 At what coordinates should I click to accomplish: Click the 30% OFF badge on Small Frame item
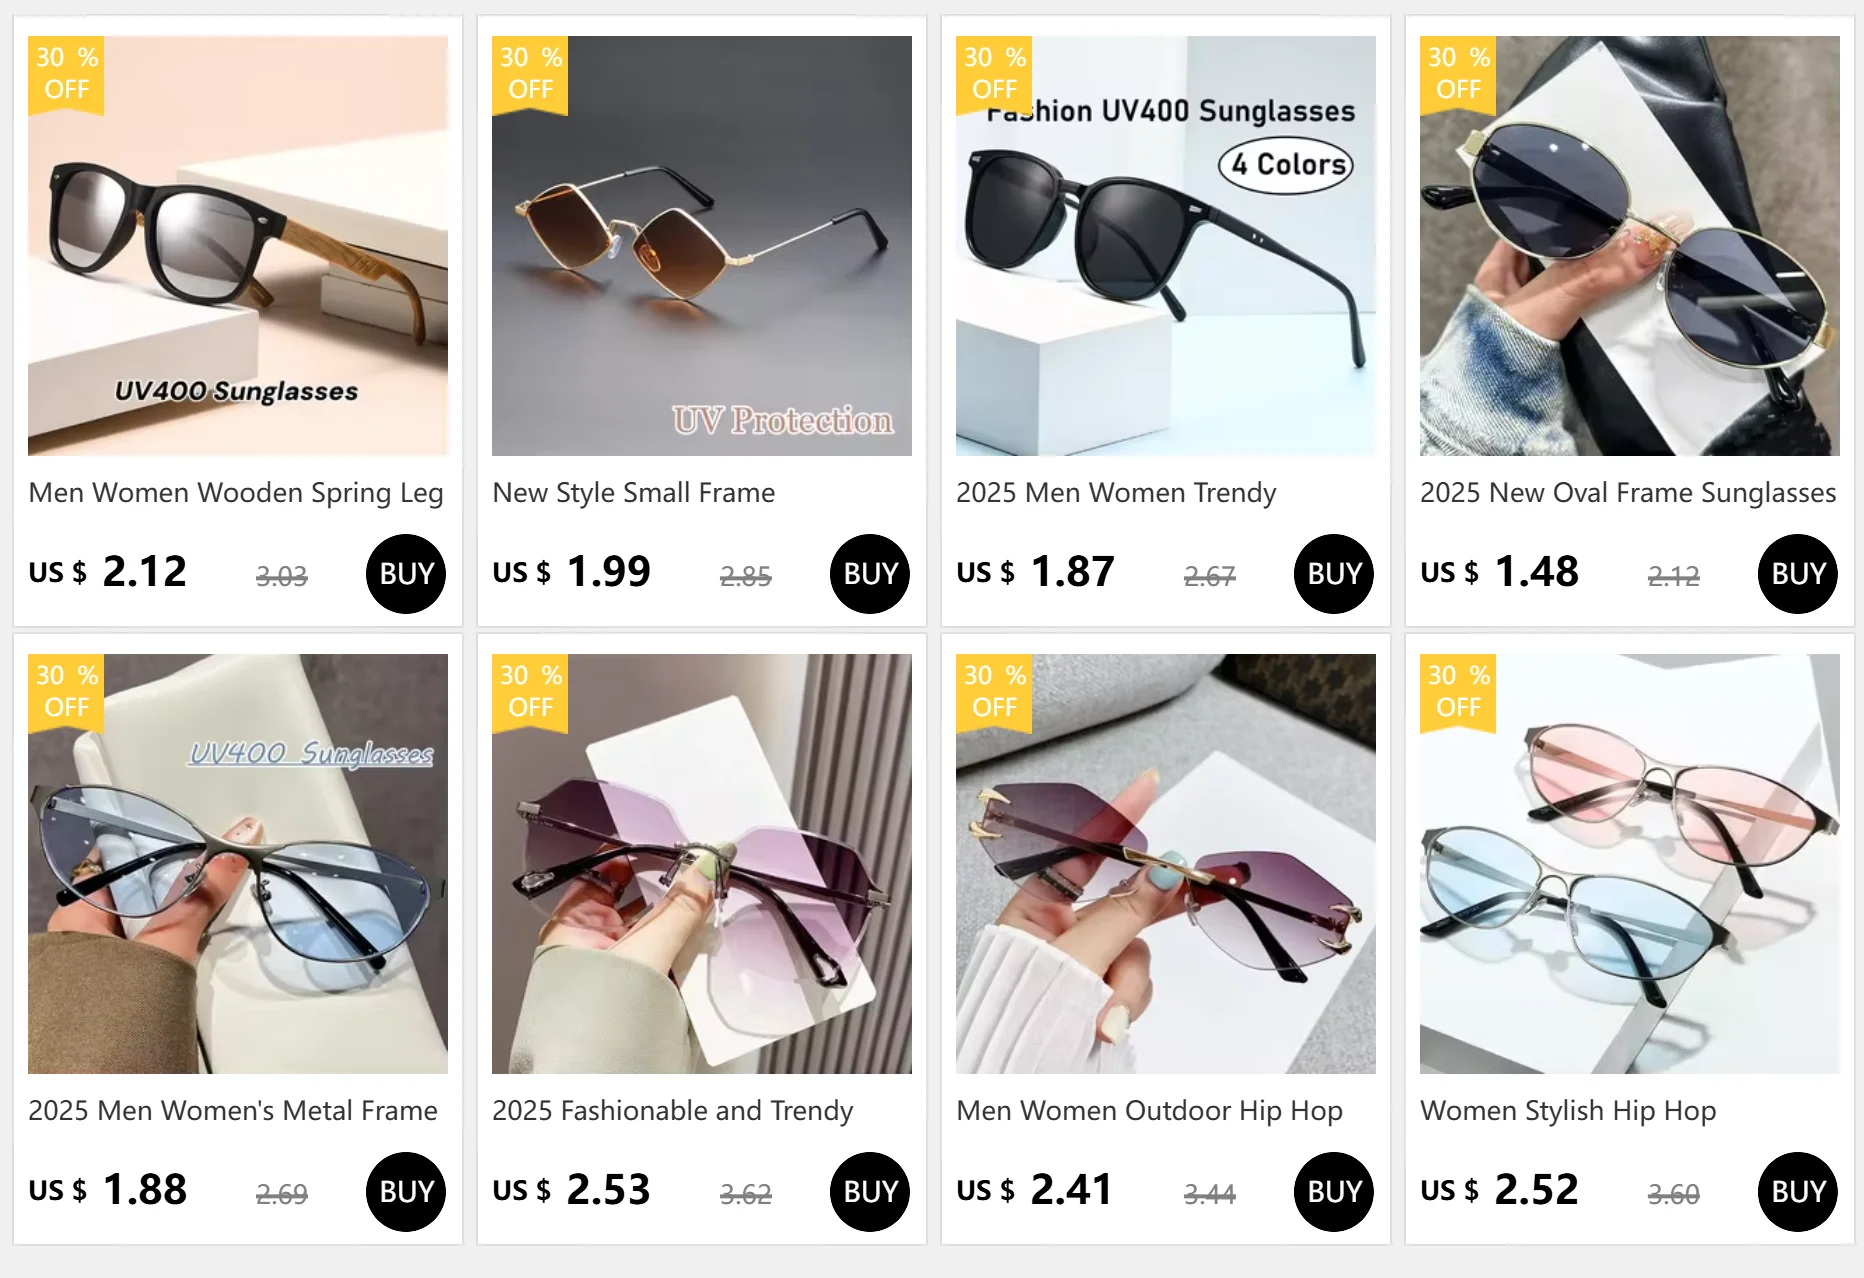click(530, 75)
